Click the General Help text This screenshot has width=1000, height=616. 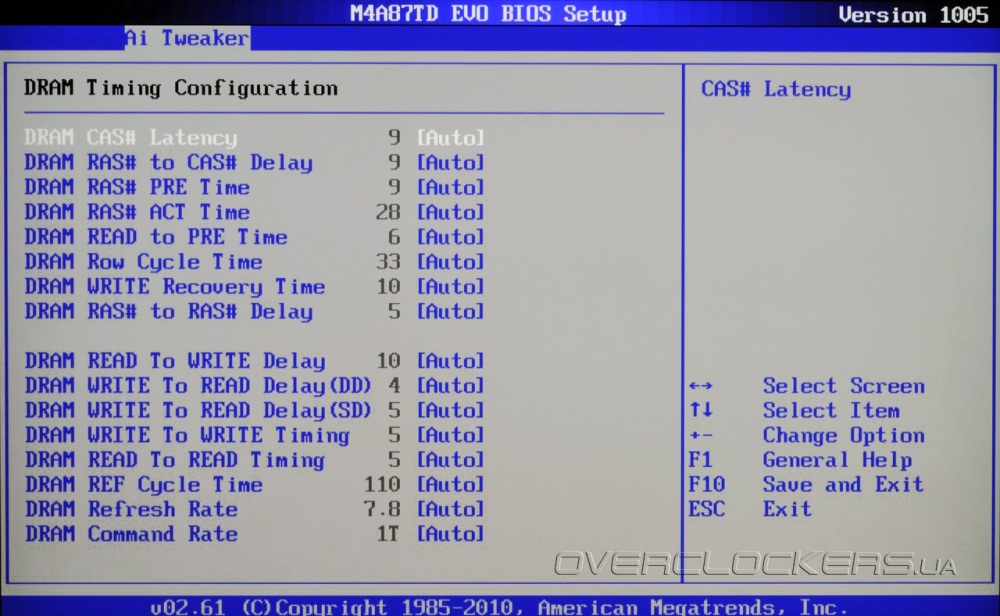837,460
